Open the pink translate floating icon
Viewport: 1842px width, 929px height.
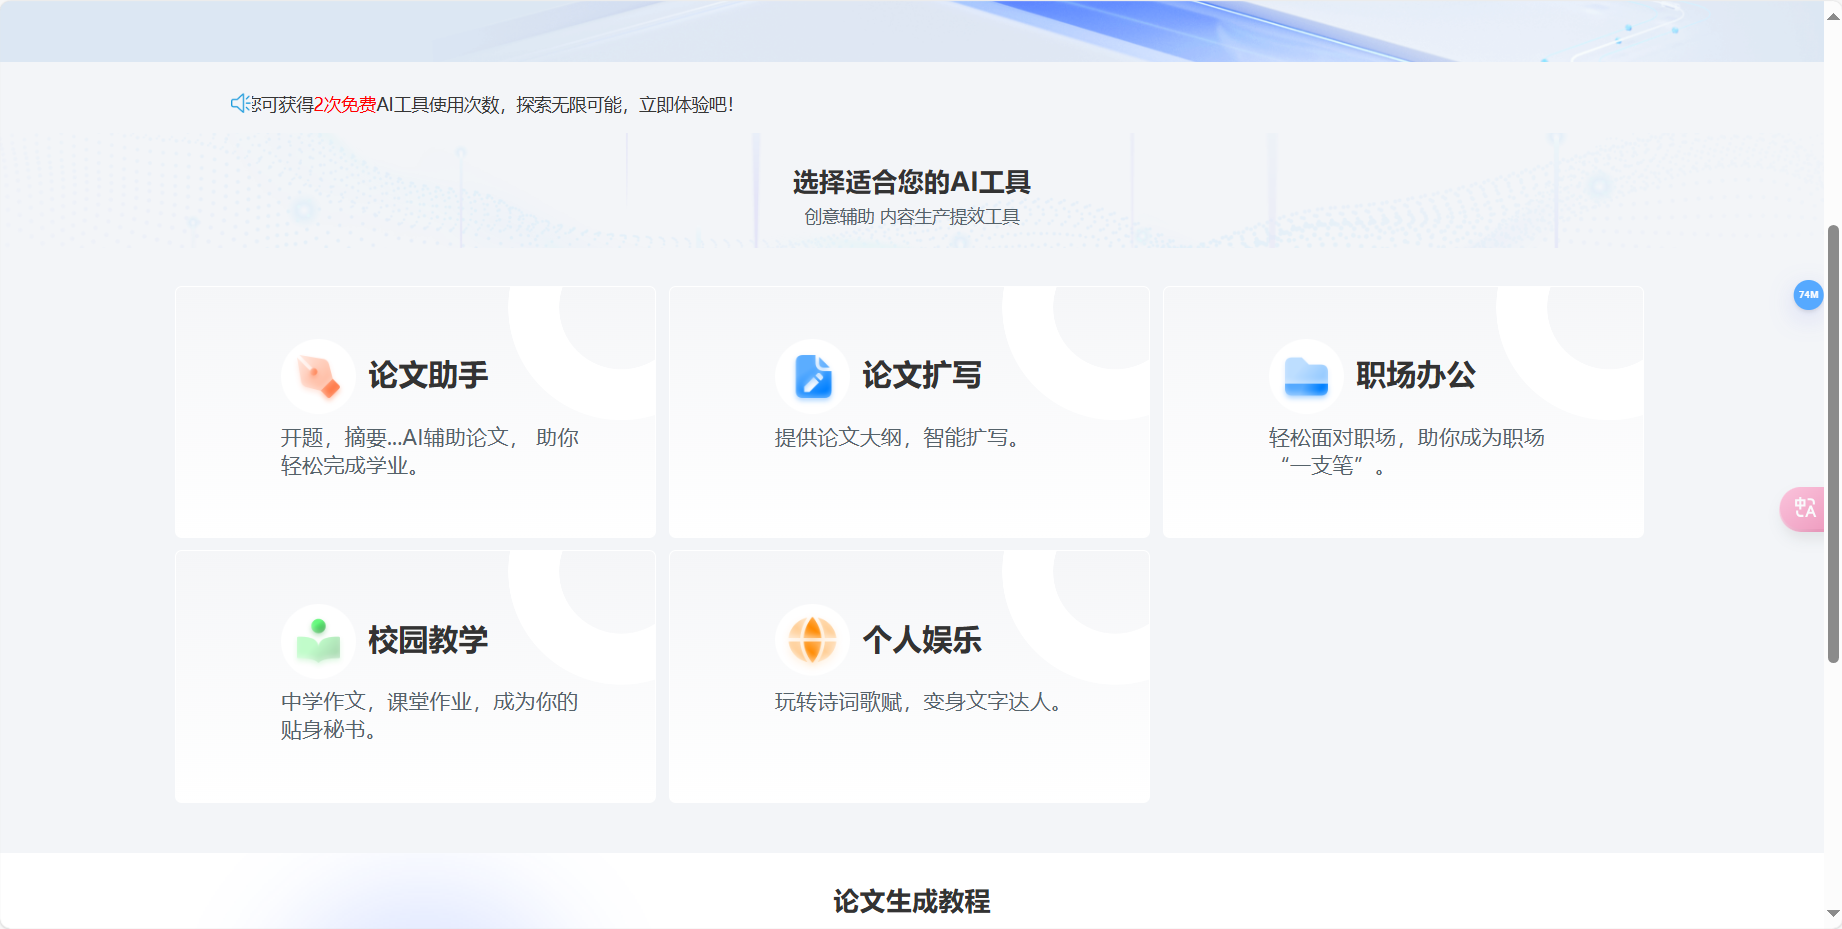tap(1804, 509)
